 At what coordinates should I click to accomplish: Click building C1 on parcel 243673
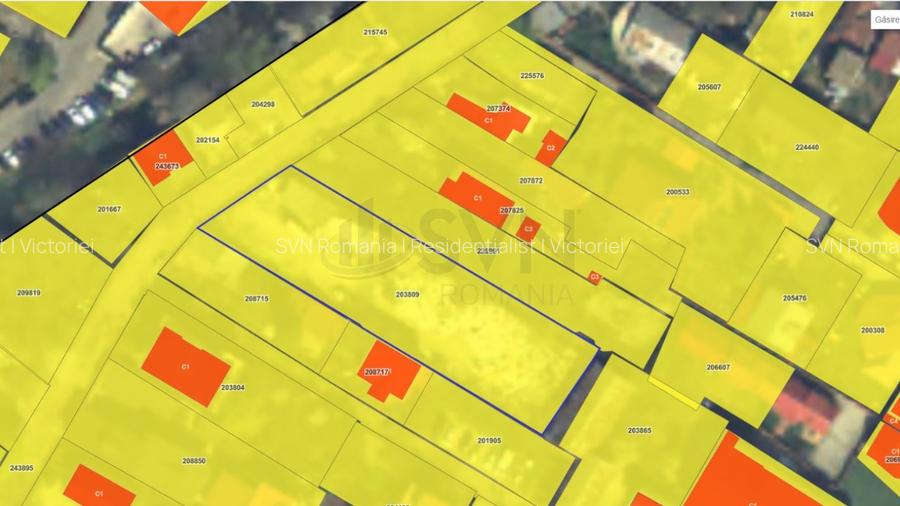(x=159, y=160)
